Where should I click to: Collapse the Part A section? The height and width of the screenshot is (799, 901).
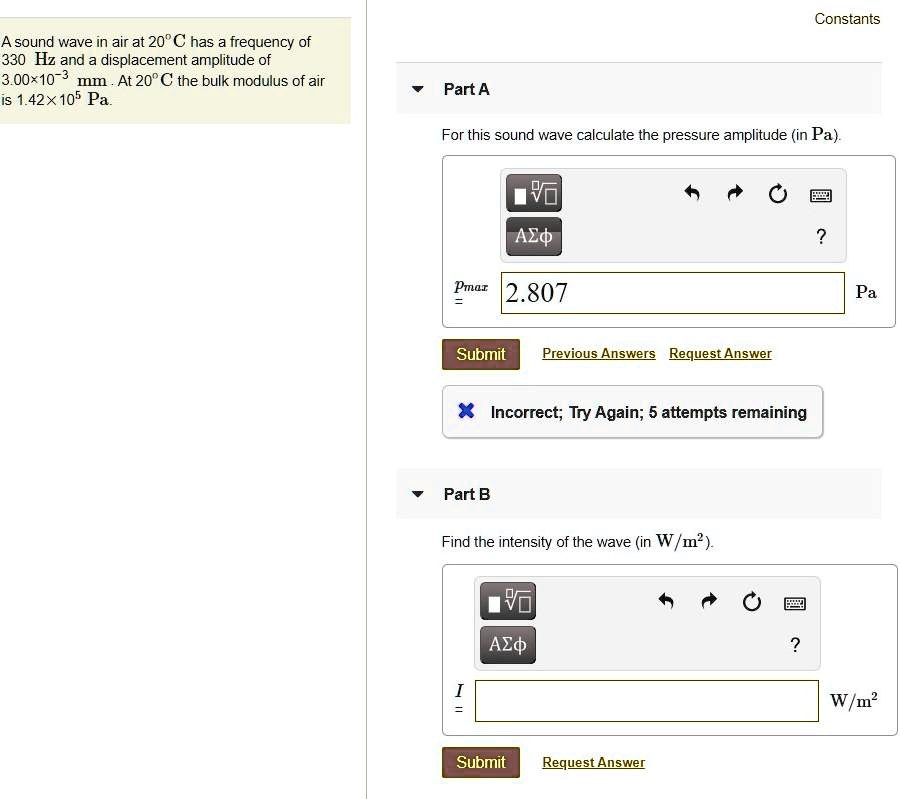tap(417, 89)
